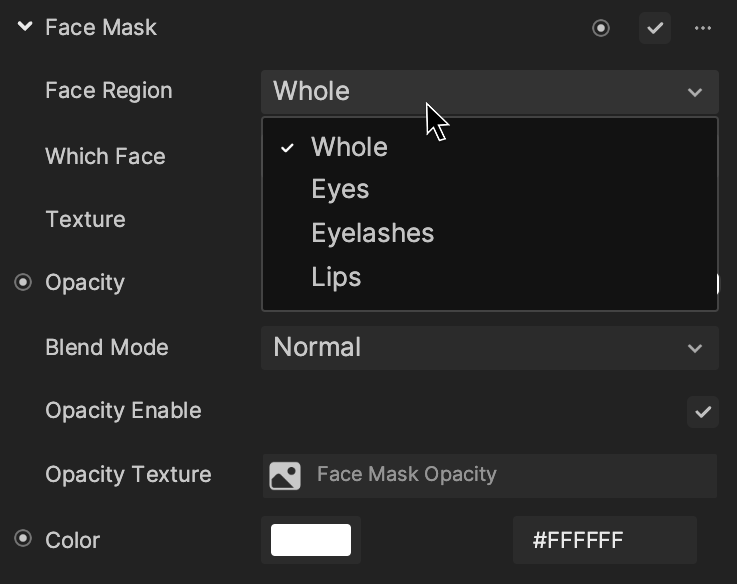Click the Face Mask keyframe circle icon
The height and width of the screenshot is (584, 737).
pos(601,28)
